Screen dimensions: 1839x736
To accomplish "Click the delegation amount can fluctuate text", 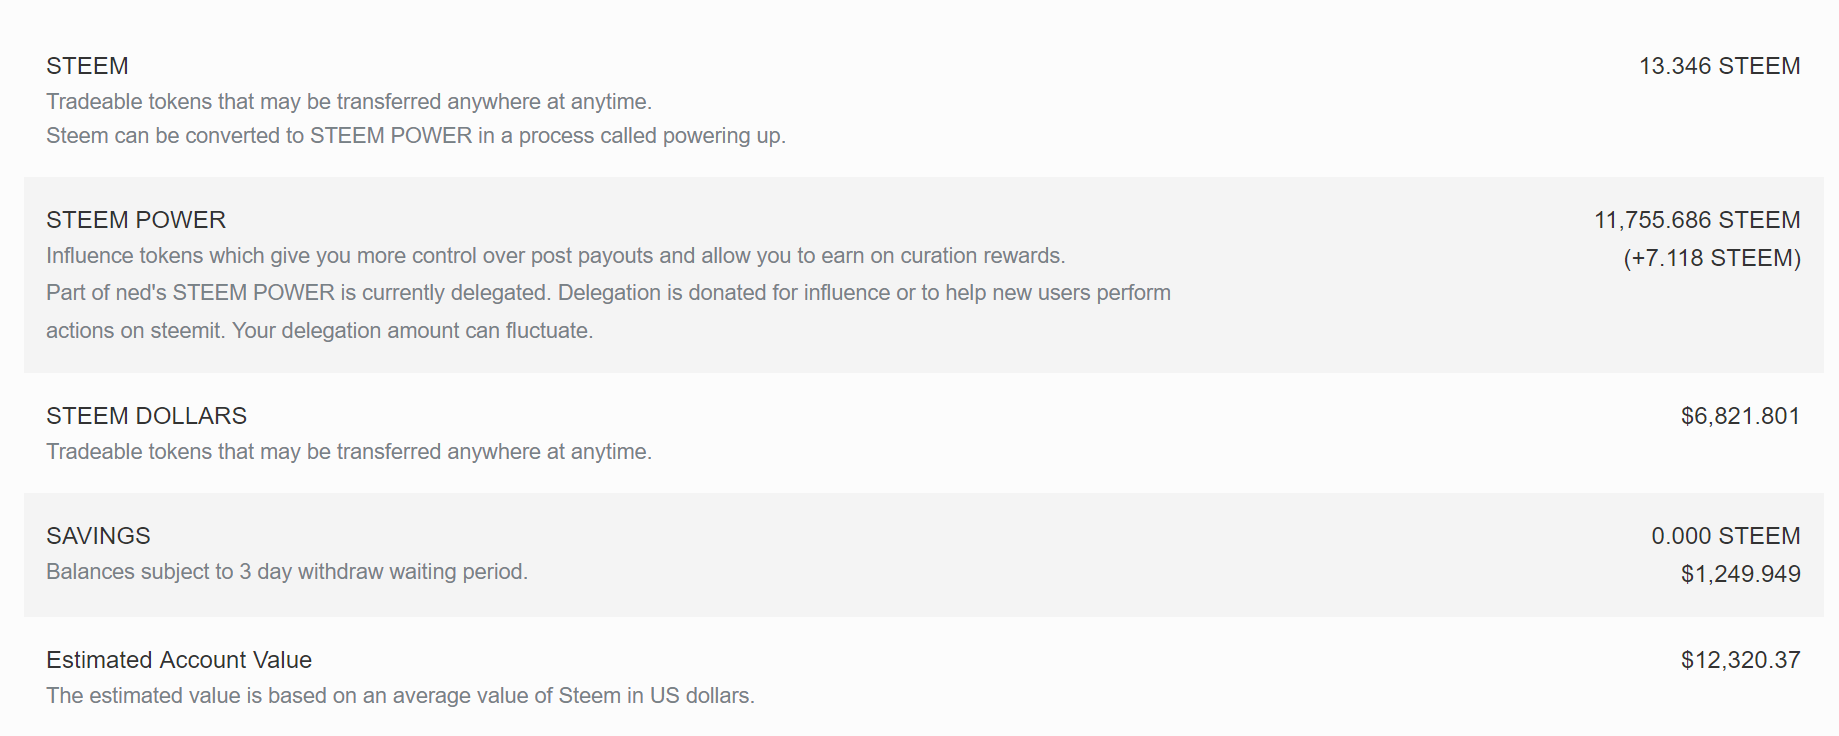I will 413,331.
